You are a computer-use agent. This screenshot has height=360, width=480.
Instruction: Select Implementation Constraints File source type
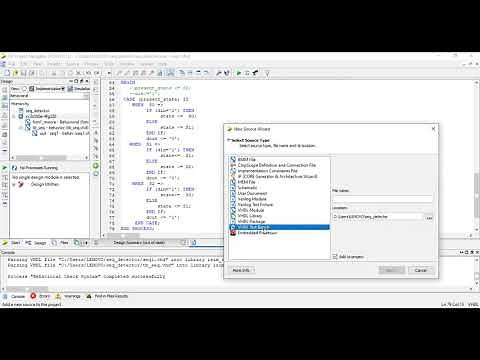(267, 171)
